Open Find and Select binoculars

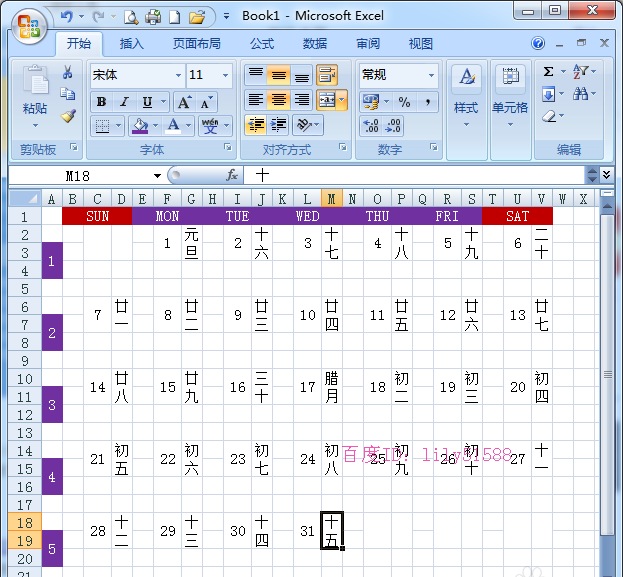[x=580, y=94]
